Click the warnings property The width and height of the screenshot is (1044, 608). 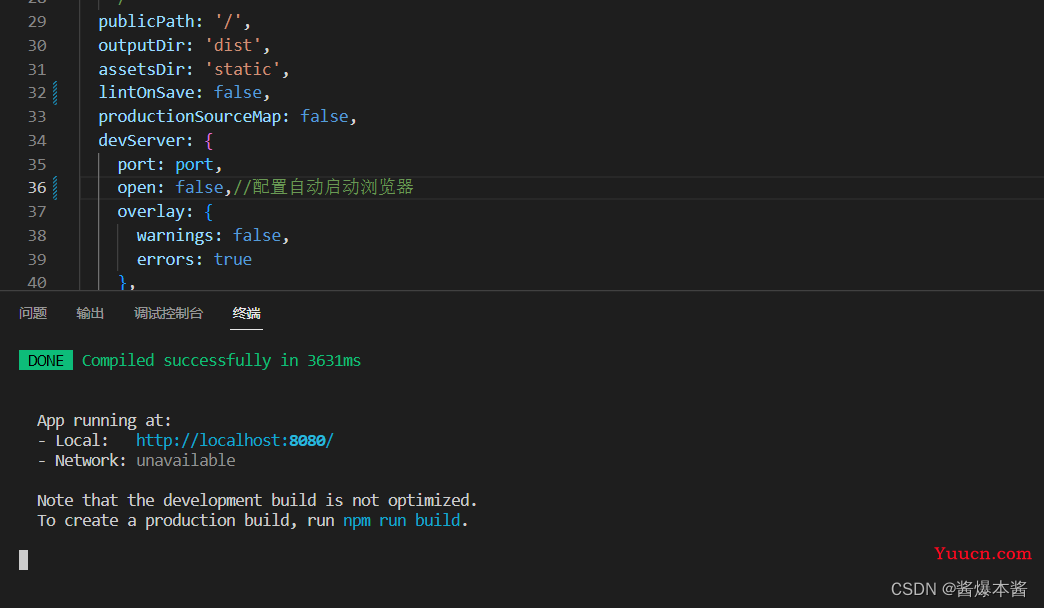coord(175,236)
